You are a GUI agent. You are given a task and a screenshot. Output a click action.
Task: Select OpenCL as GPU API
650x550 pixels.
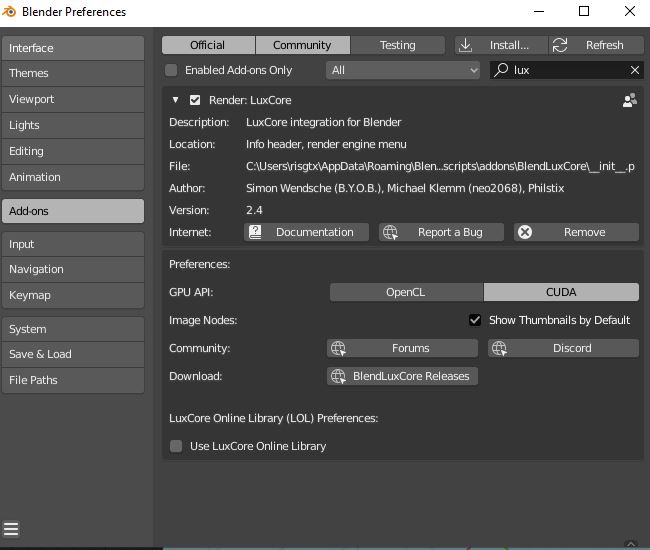point(406,292)
